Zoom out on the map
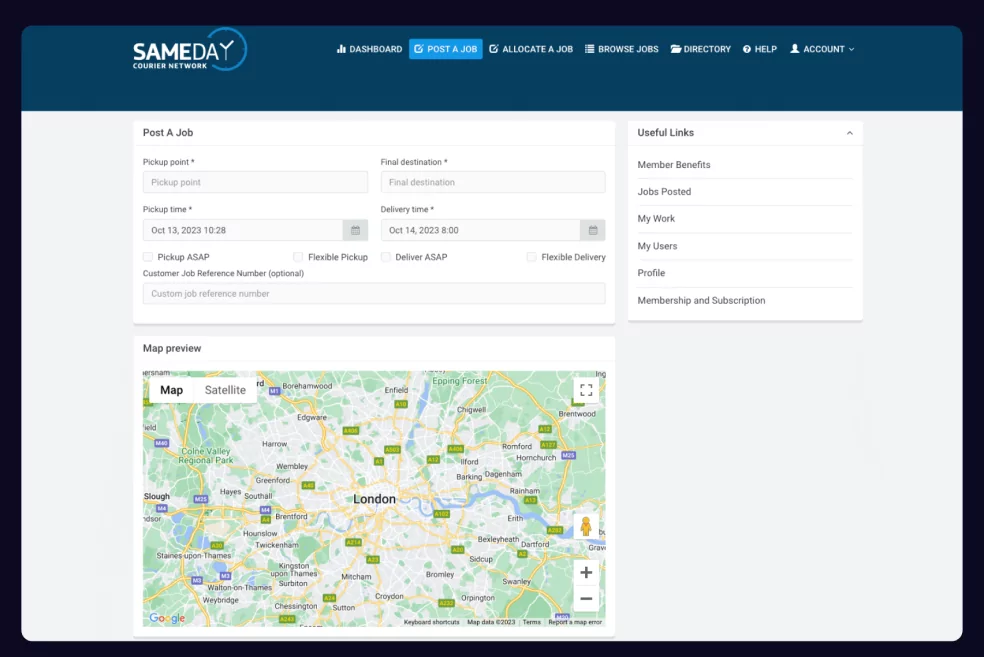984x657 pixels. click(586, 599)
